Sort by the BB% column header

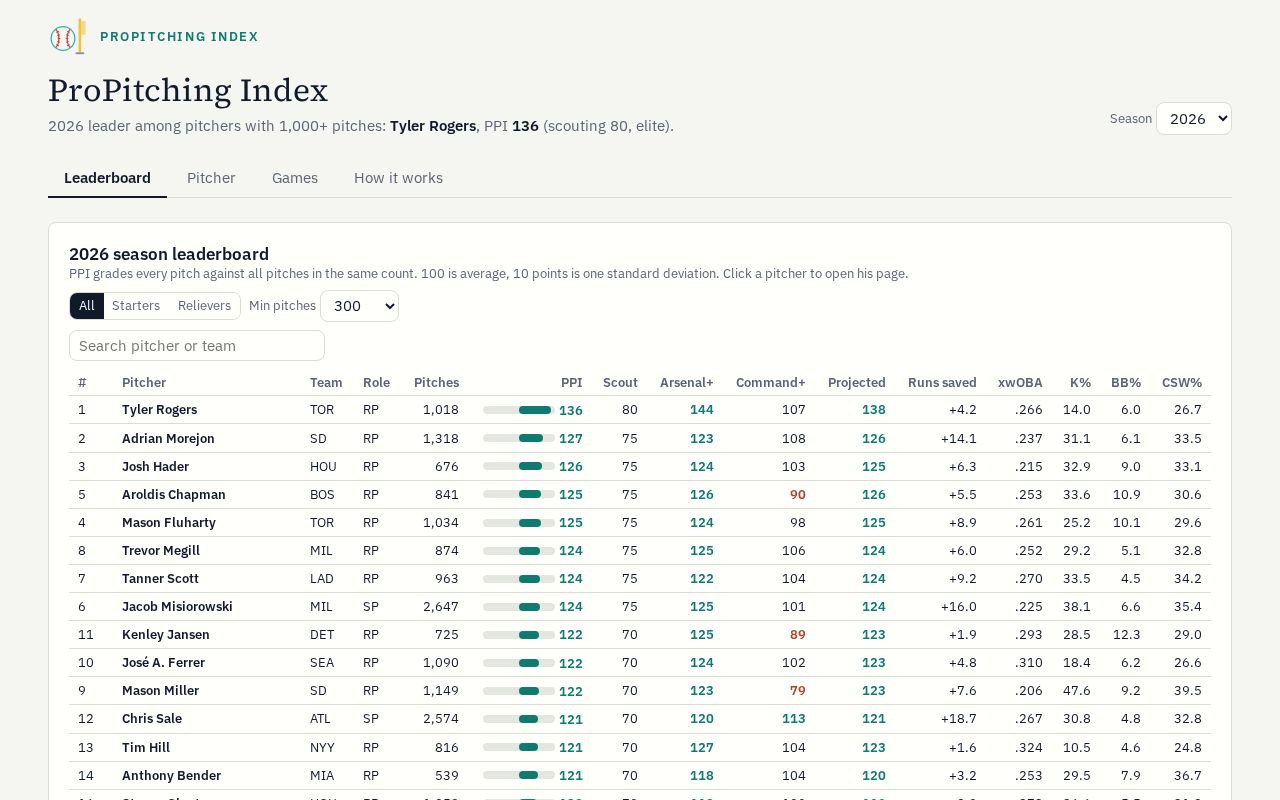click(1126, 383)
